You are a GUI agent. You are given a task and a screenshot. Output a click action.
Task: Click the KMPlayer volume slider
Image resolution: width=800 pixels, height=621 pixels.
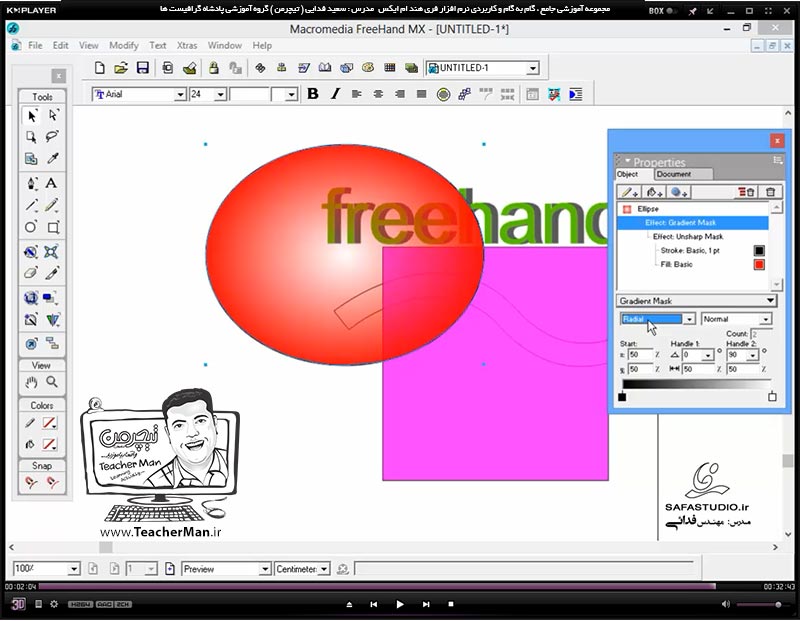point(761,605)
